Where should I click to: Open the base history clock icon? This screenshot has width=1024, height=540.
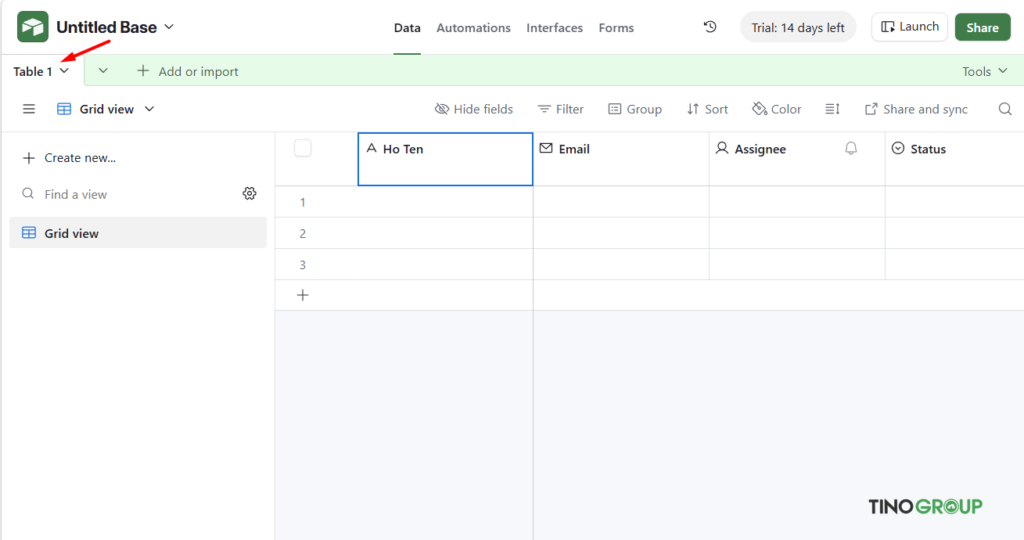710,27
